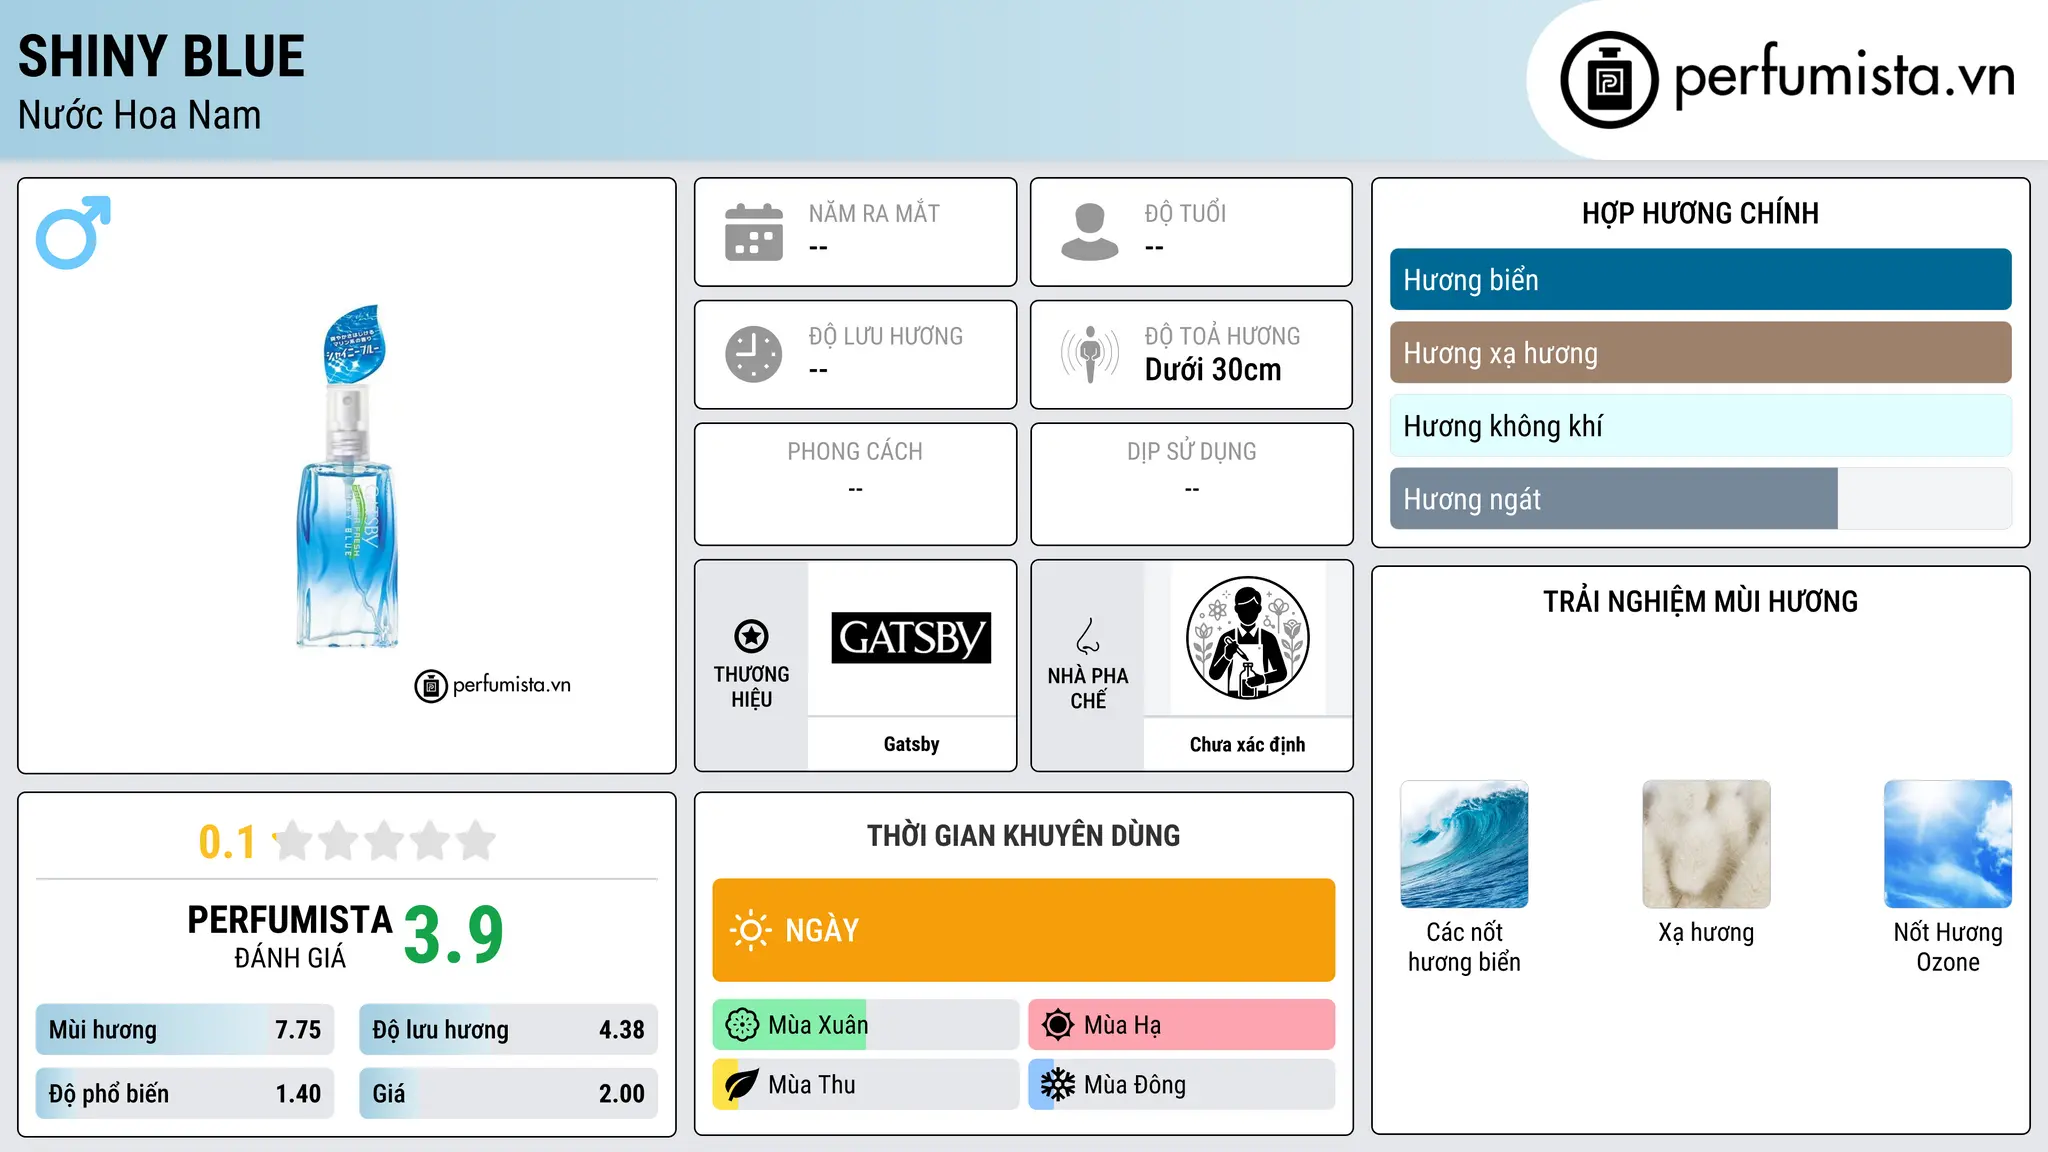Open the ocean wave note image

pyautogui.click(x=1464, y=844)
